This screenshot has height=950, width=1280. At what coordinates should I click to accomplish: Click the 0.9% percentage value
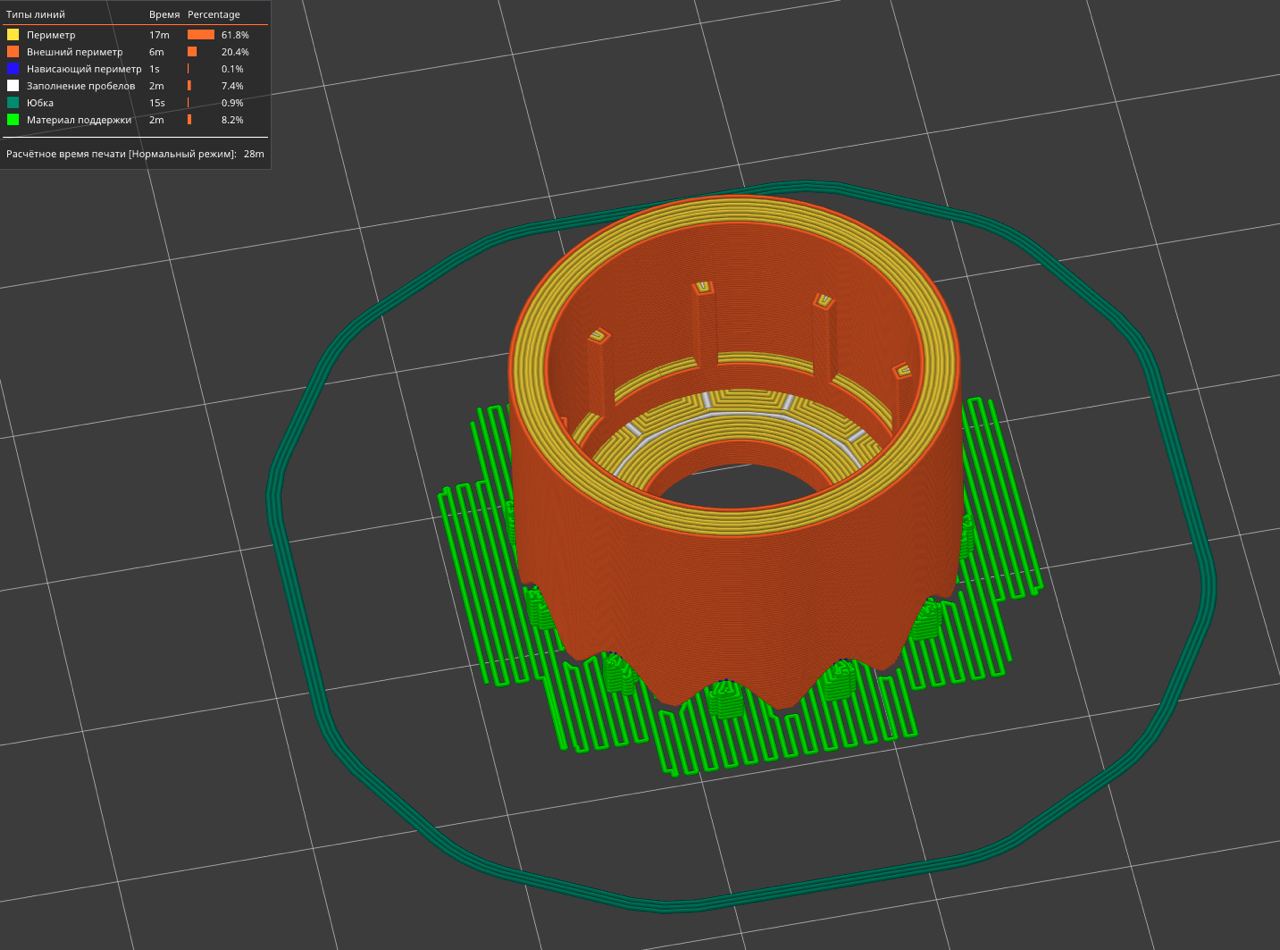(232, 103)
